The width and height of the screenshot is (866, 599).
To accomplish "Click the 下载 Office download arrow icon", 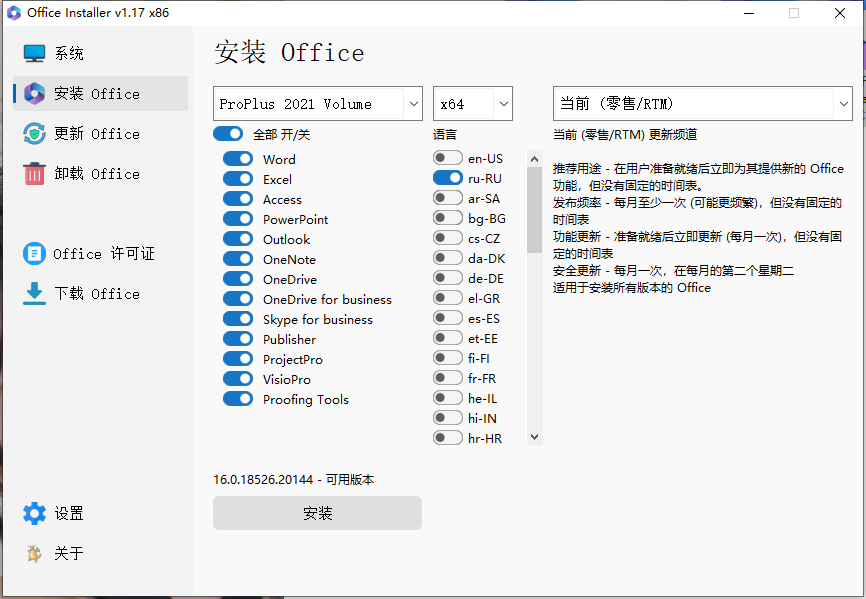I will 35,293.
